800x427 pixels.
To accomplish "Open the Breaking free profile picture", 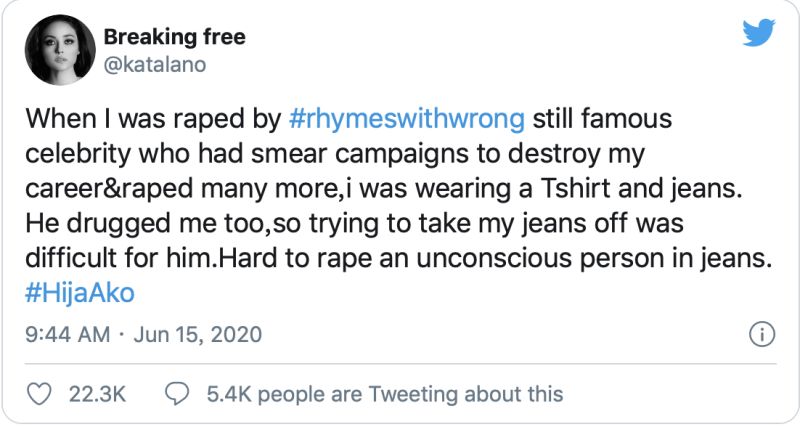I will (60, 49).
